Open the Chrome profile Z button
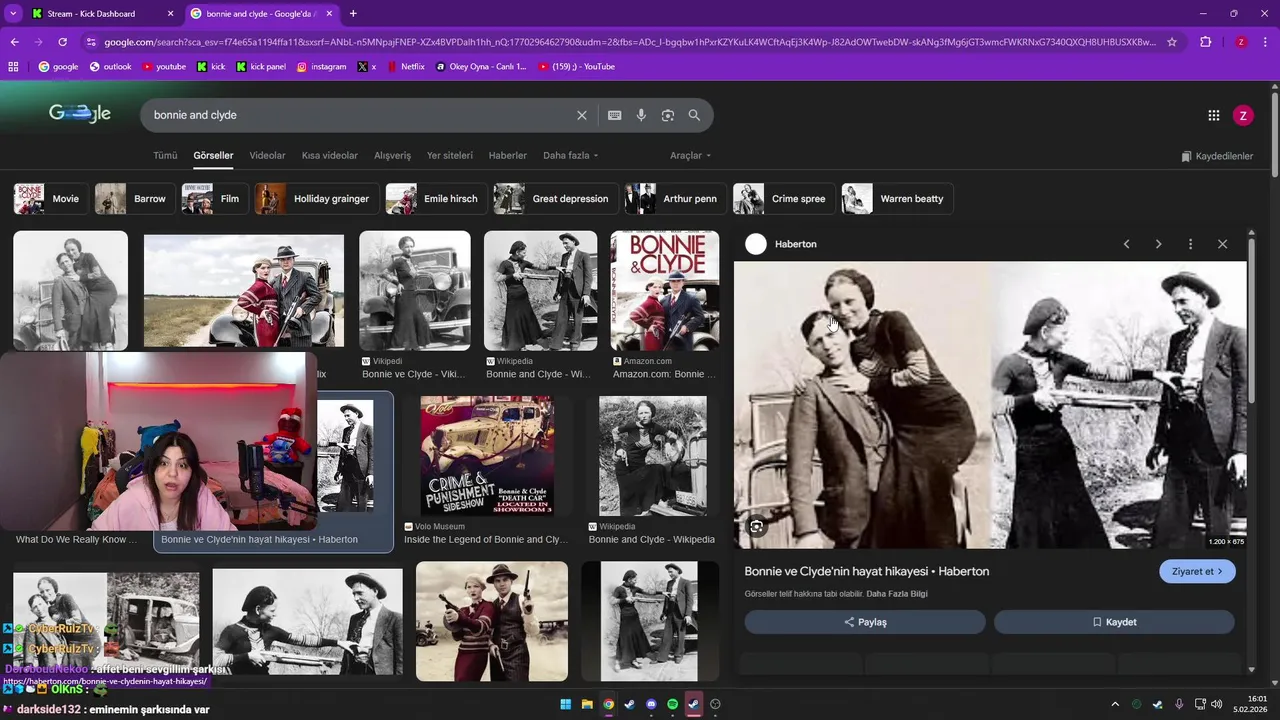 (1241, 42)
